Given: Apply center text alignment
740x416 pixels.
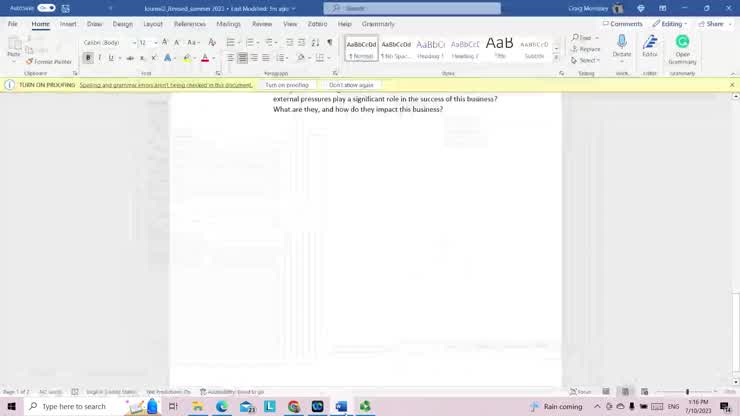Looking at the screenshot, I should click(242, 58).
